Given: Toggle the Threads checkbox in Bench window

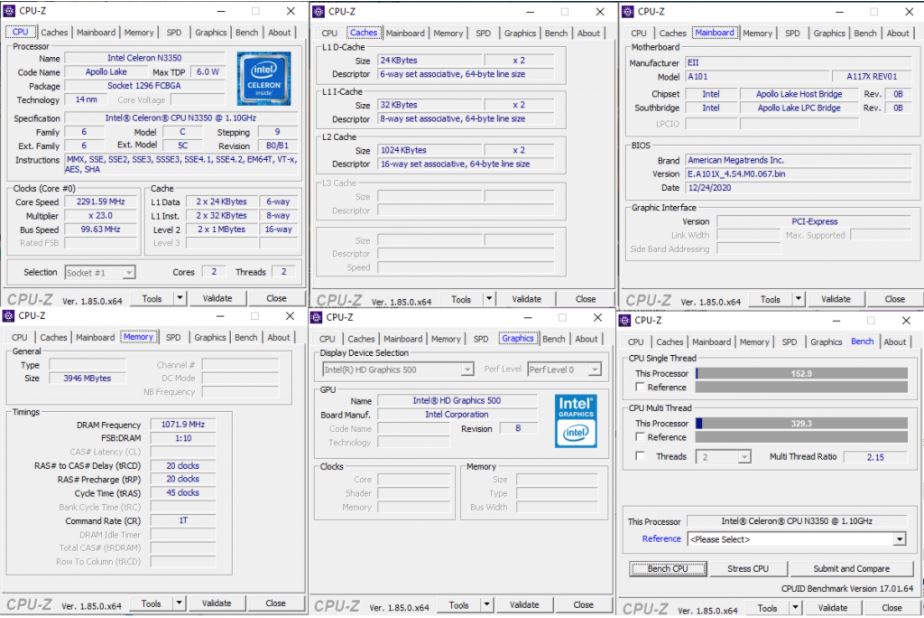Looking at the screenshot, I should tap(640, 456).
